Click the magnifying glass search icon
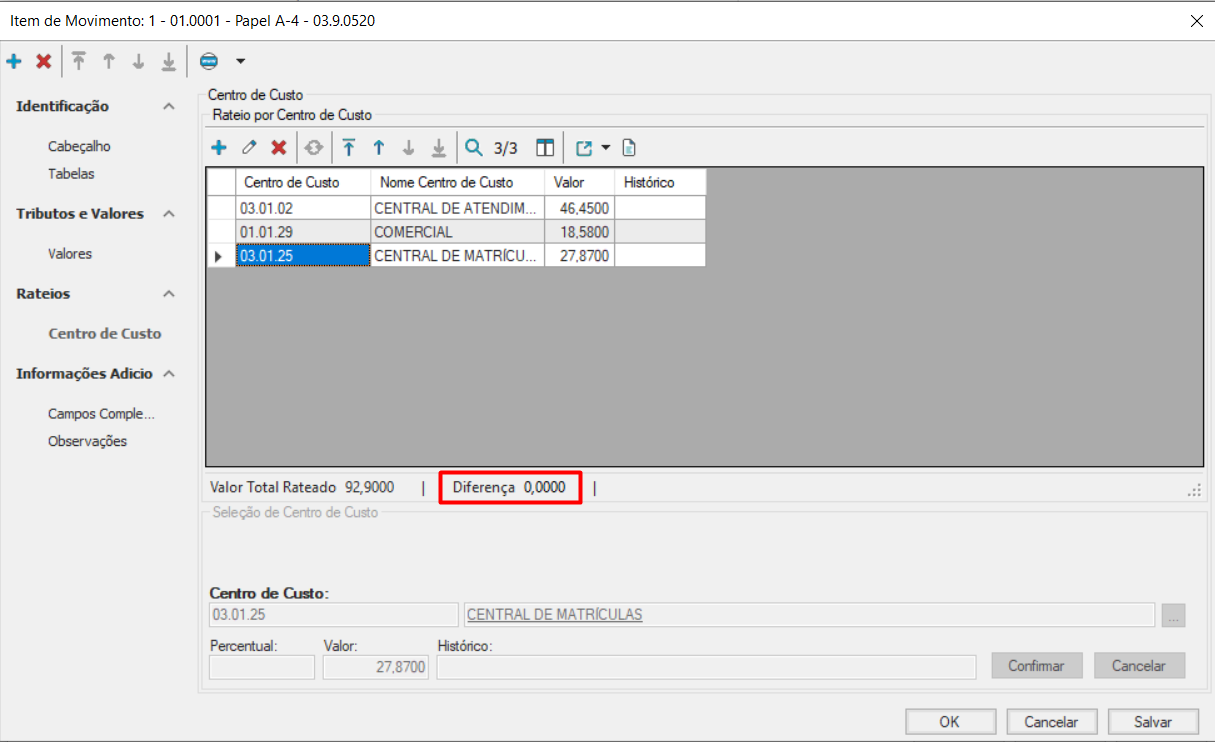The width and height of the screenshot is (1215, 742). (474, 148)
